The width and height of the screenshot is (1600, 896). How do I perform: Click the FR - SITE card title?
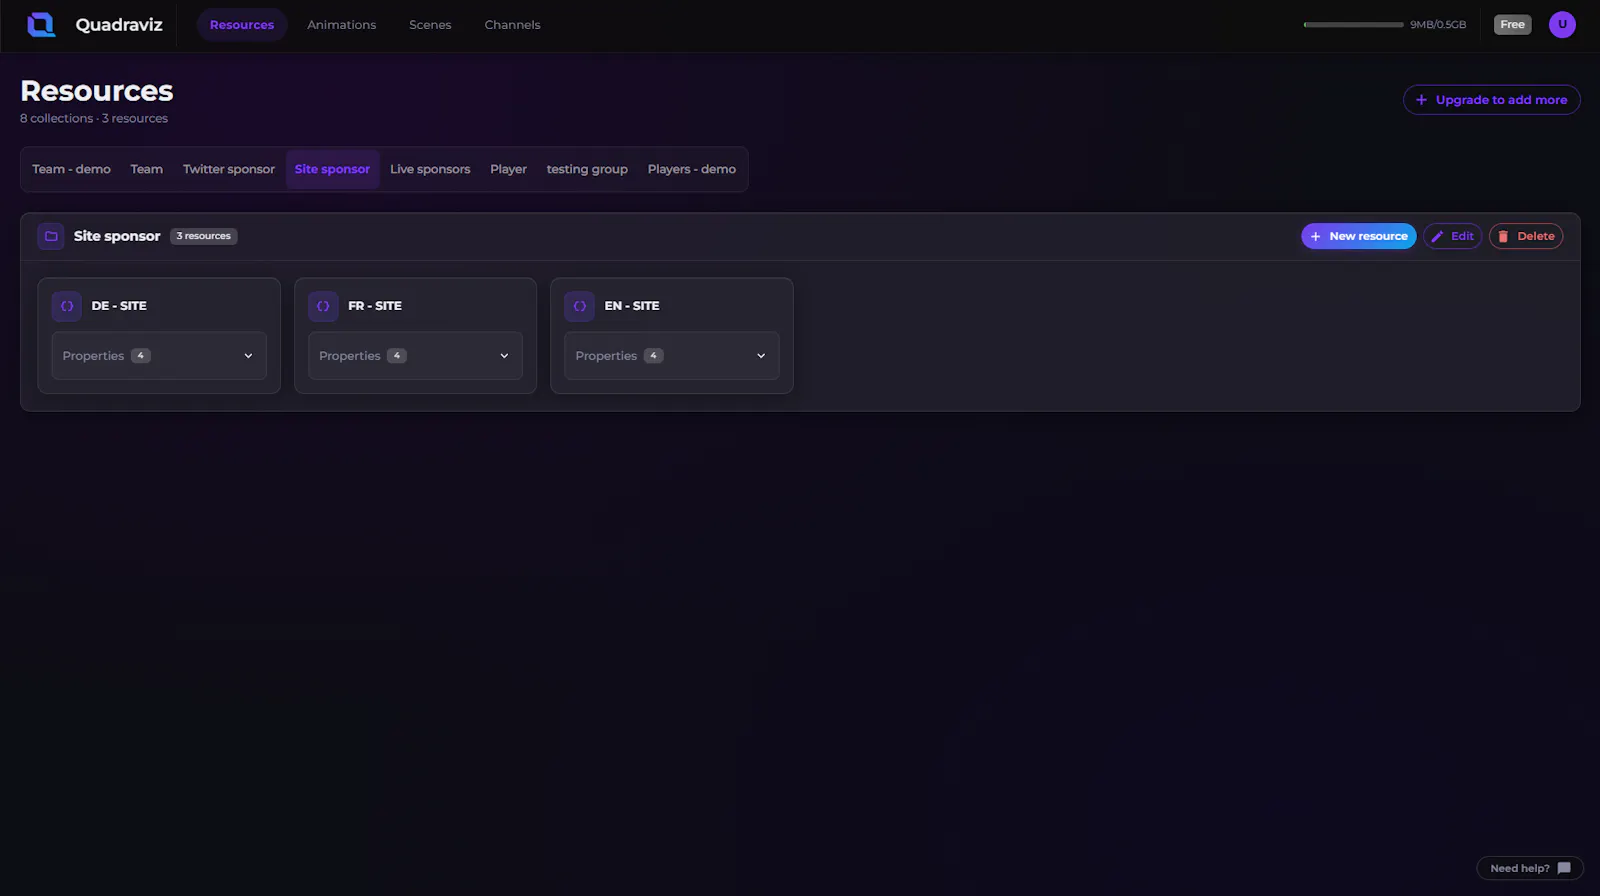point(375,306)
